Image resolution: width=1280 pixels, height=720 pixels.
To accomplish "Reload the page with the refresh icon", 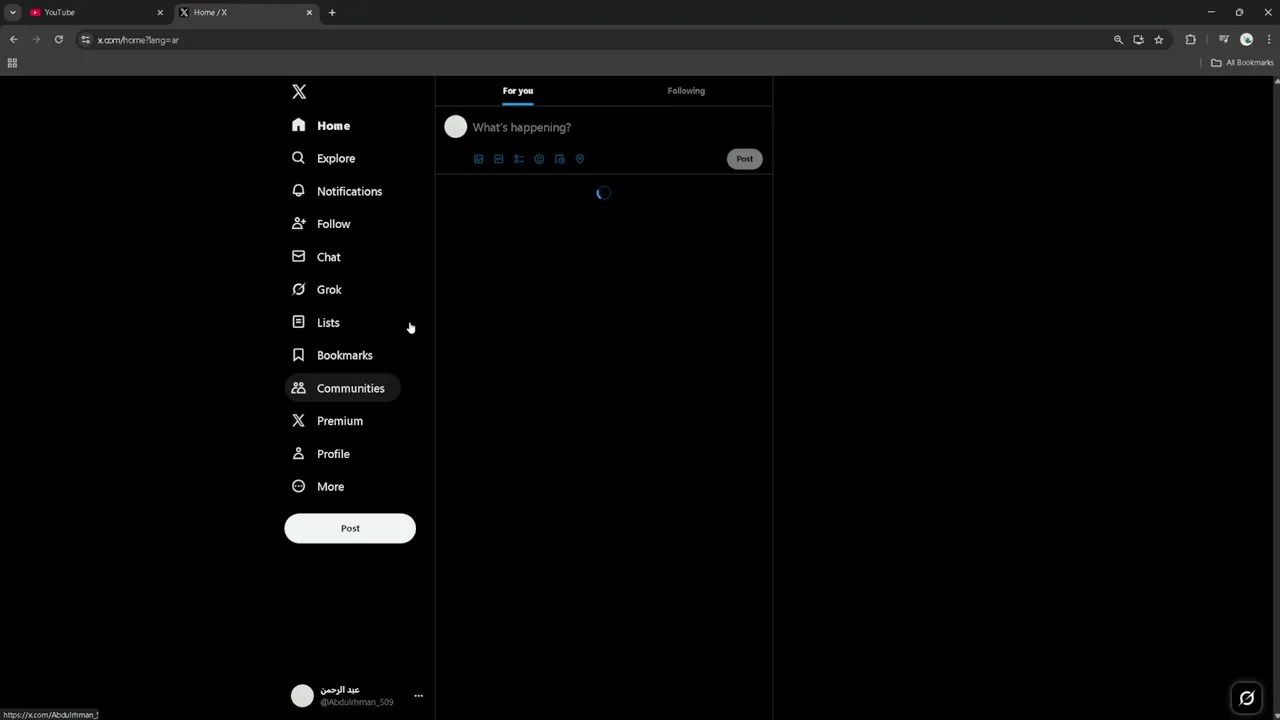I will (59, 40).
